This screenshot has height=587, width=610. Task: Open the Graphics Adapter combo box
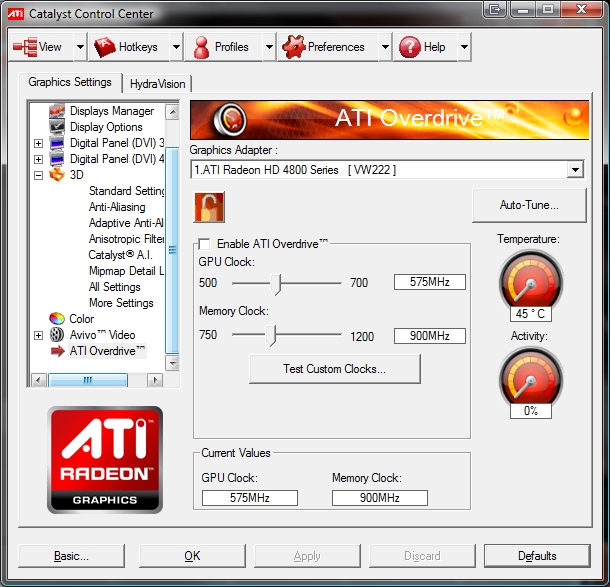[387, 170]
